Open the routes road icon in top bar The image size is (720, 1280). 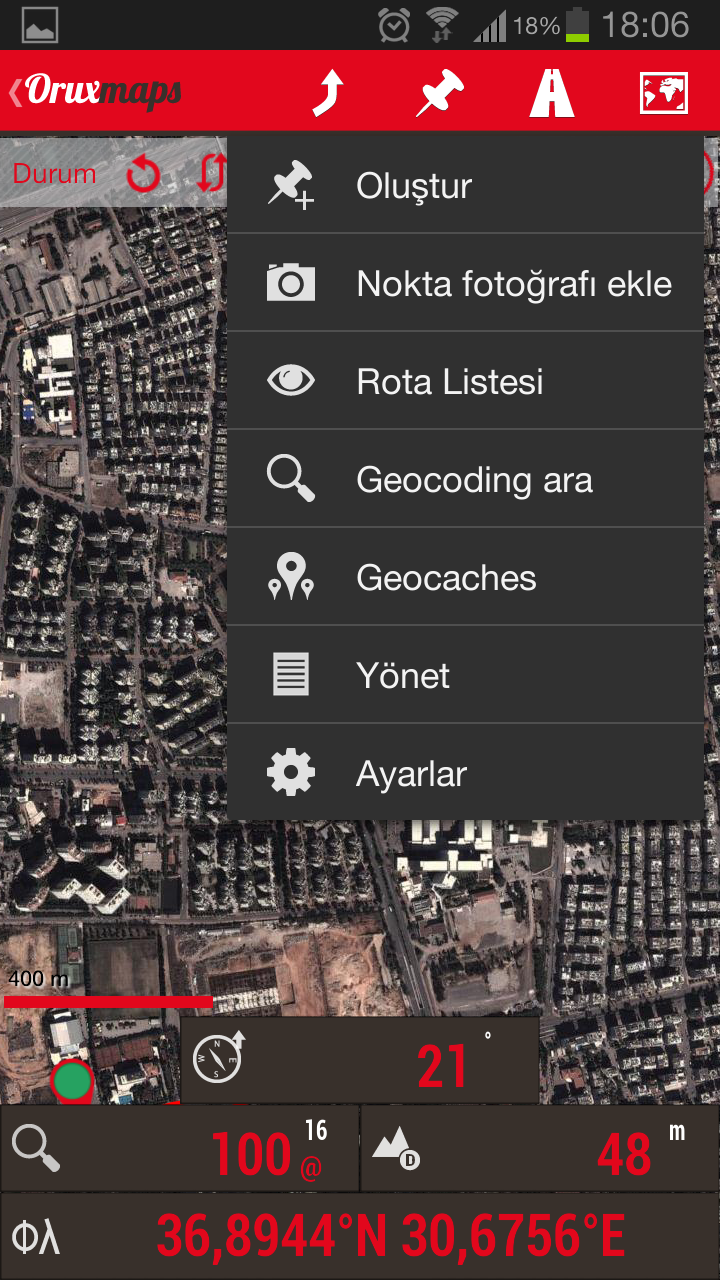pos(552,92)
